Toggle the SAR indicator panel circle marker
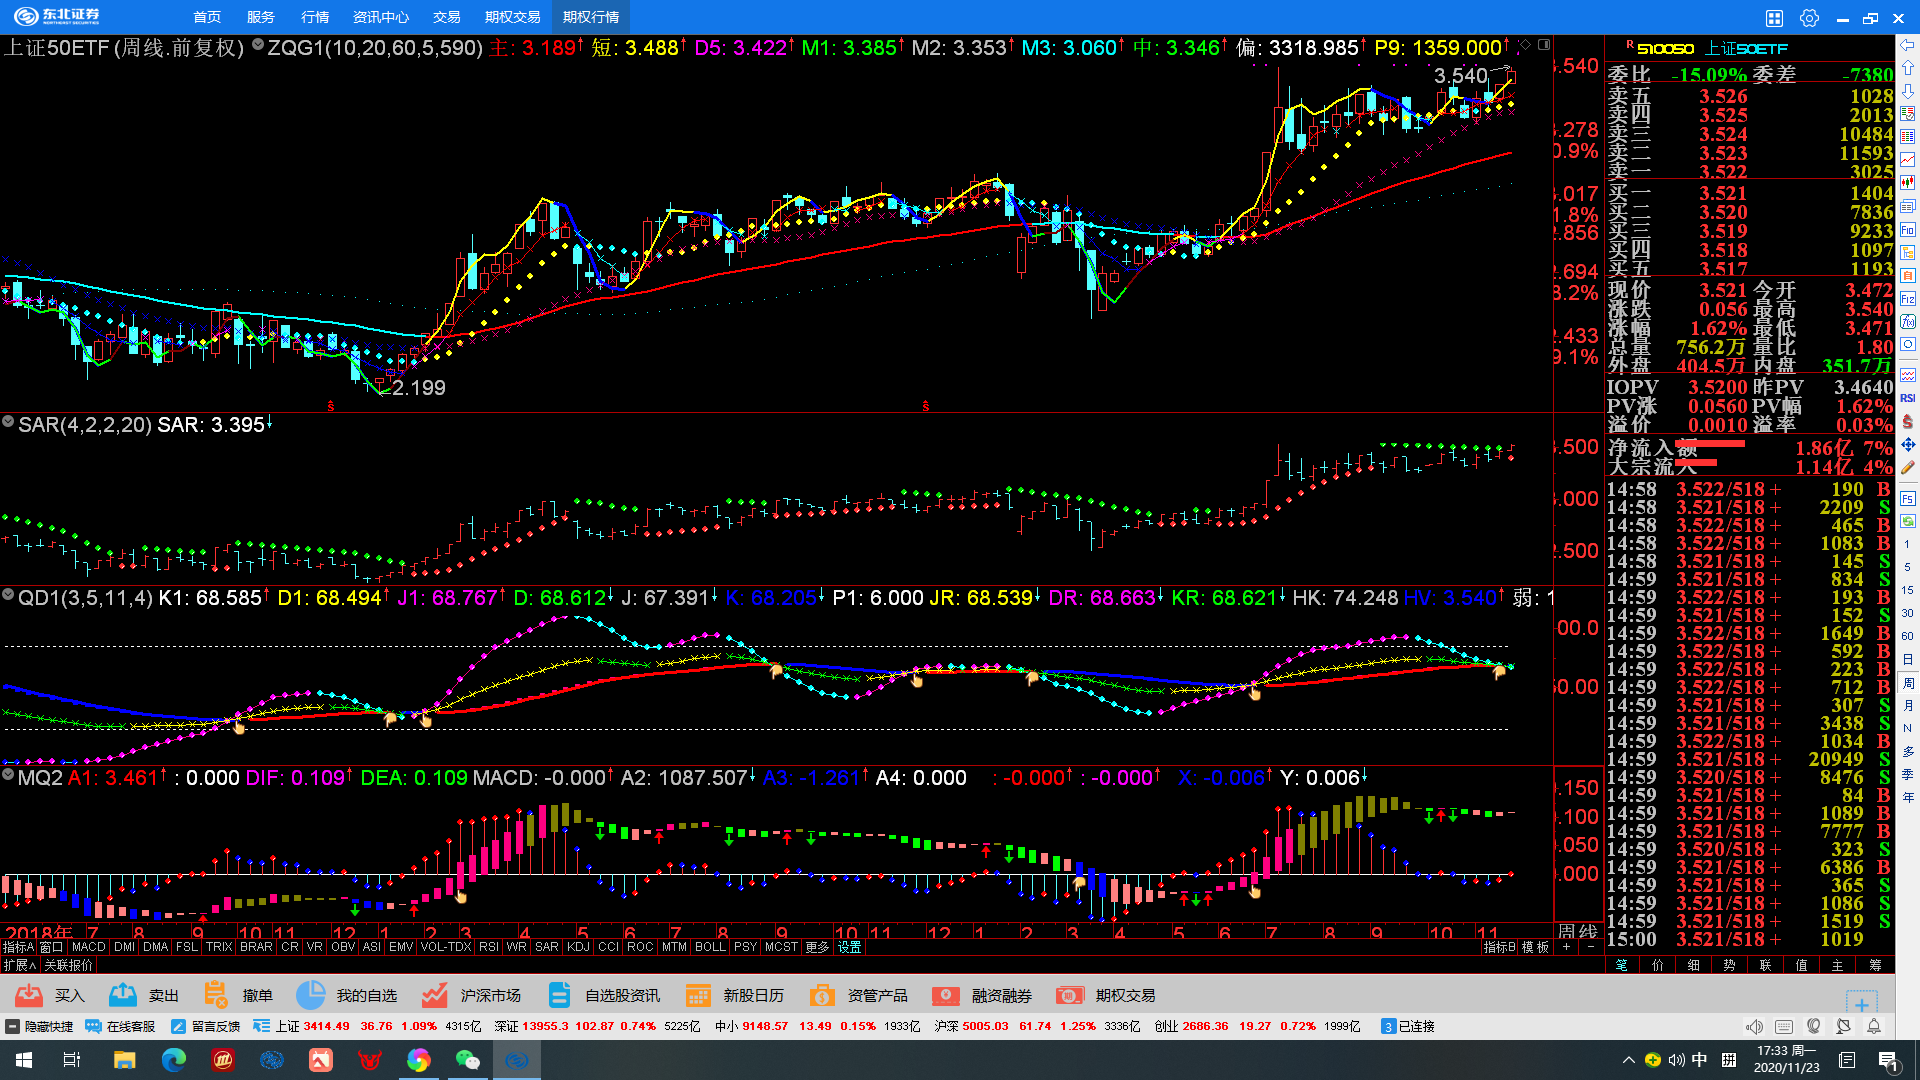The image size is (1920, 1080). click(x=8, y=423)
